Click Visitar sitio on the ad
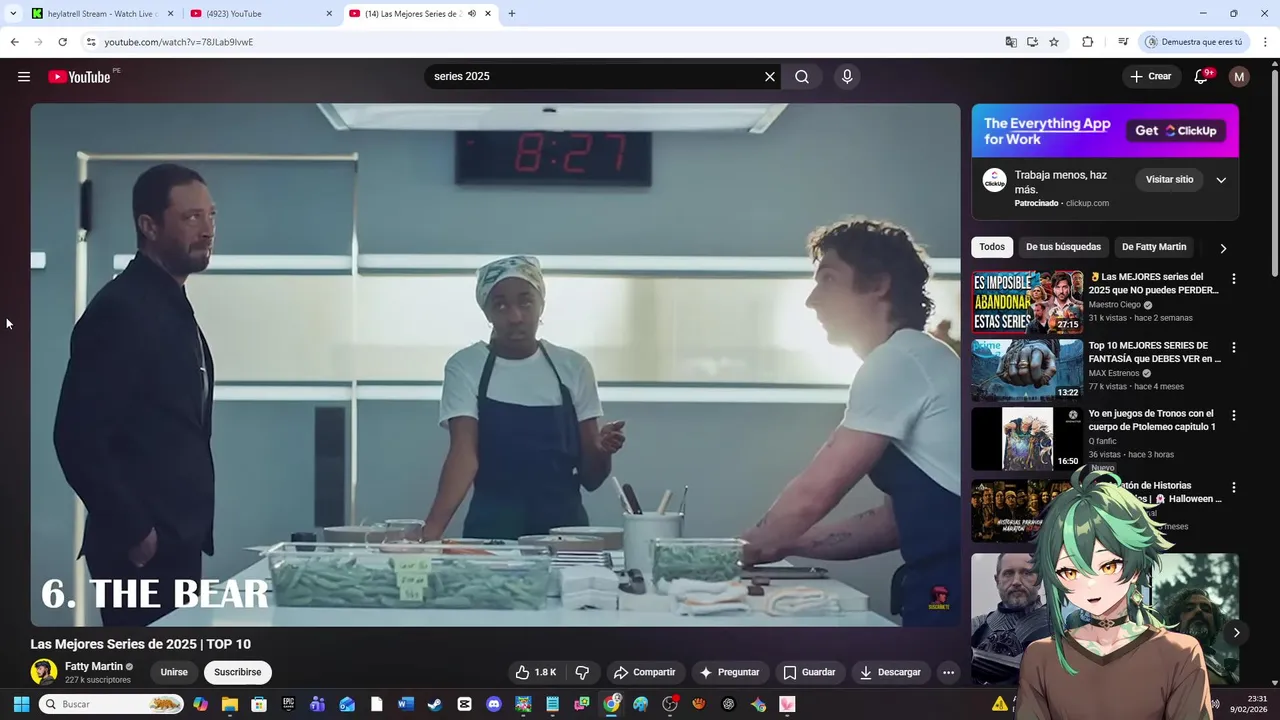The width and height of the screenshot is (1280, 720). tap(1169, 180)
